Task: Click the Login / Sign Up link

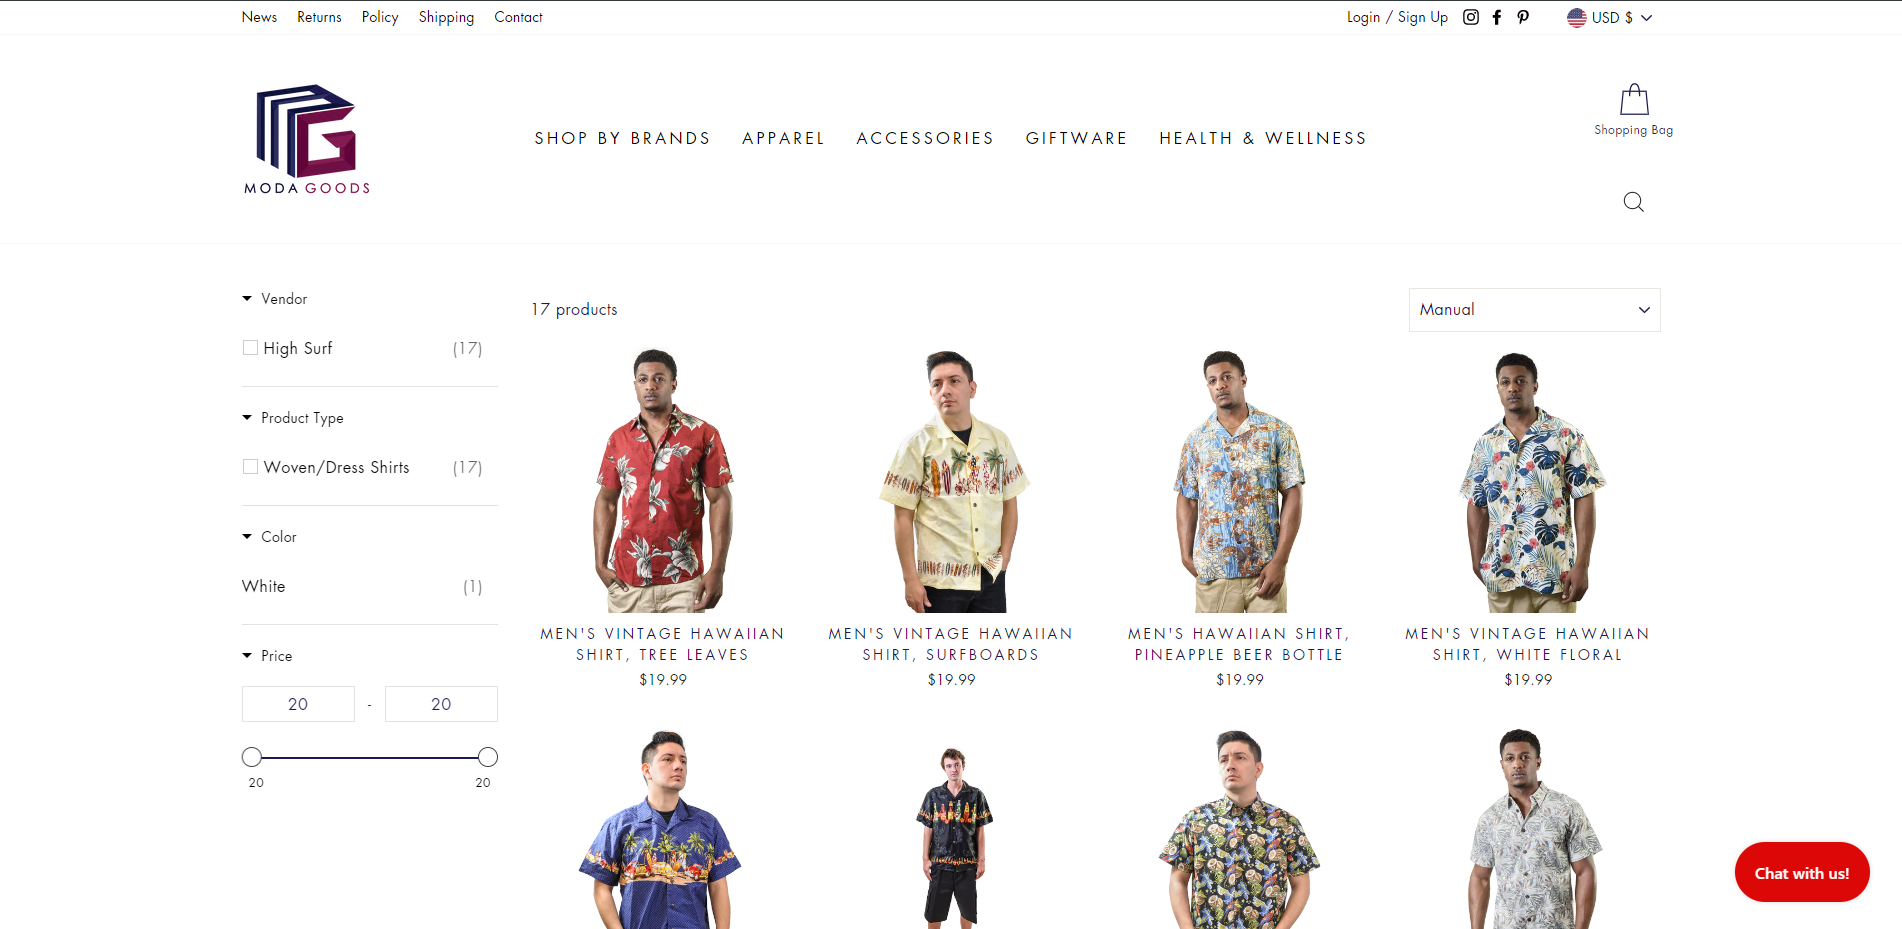Action: (x=1397, y=17)
